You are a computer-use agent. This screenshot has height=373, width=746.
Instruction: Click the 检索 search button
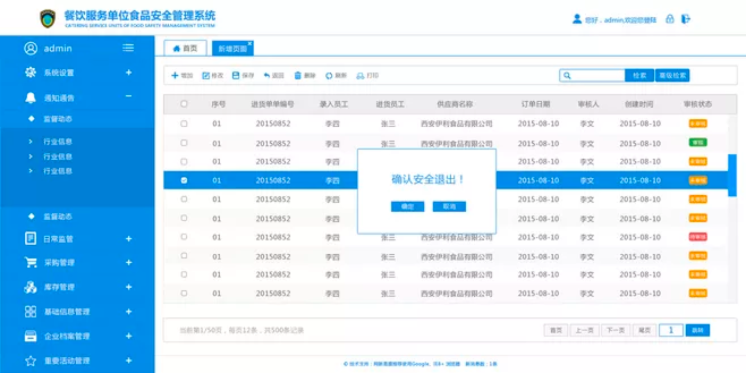[639, 75]
